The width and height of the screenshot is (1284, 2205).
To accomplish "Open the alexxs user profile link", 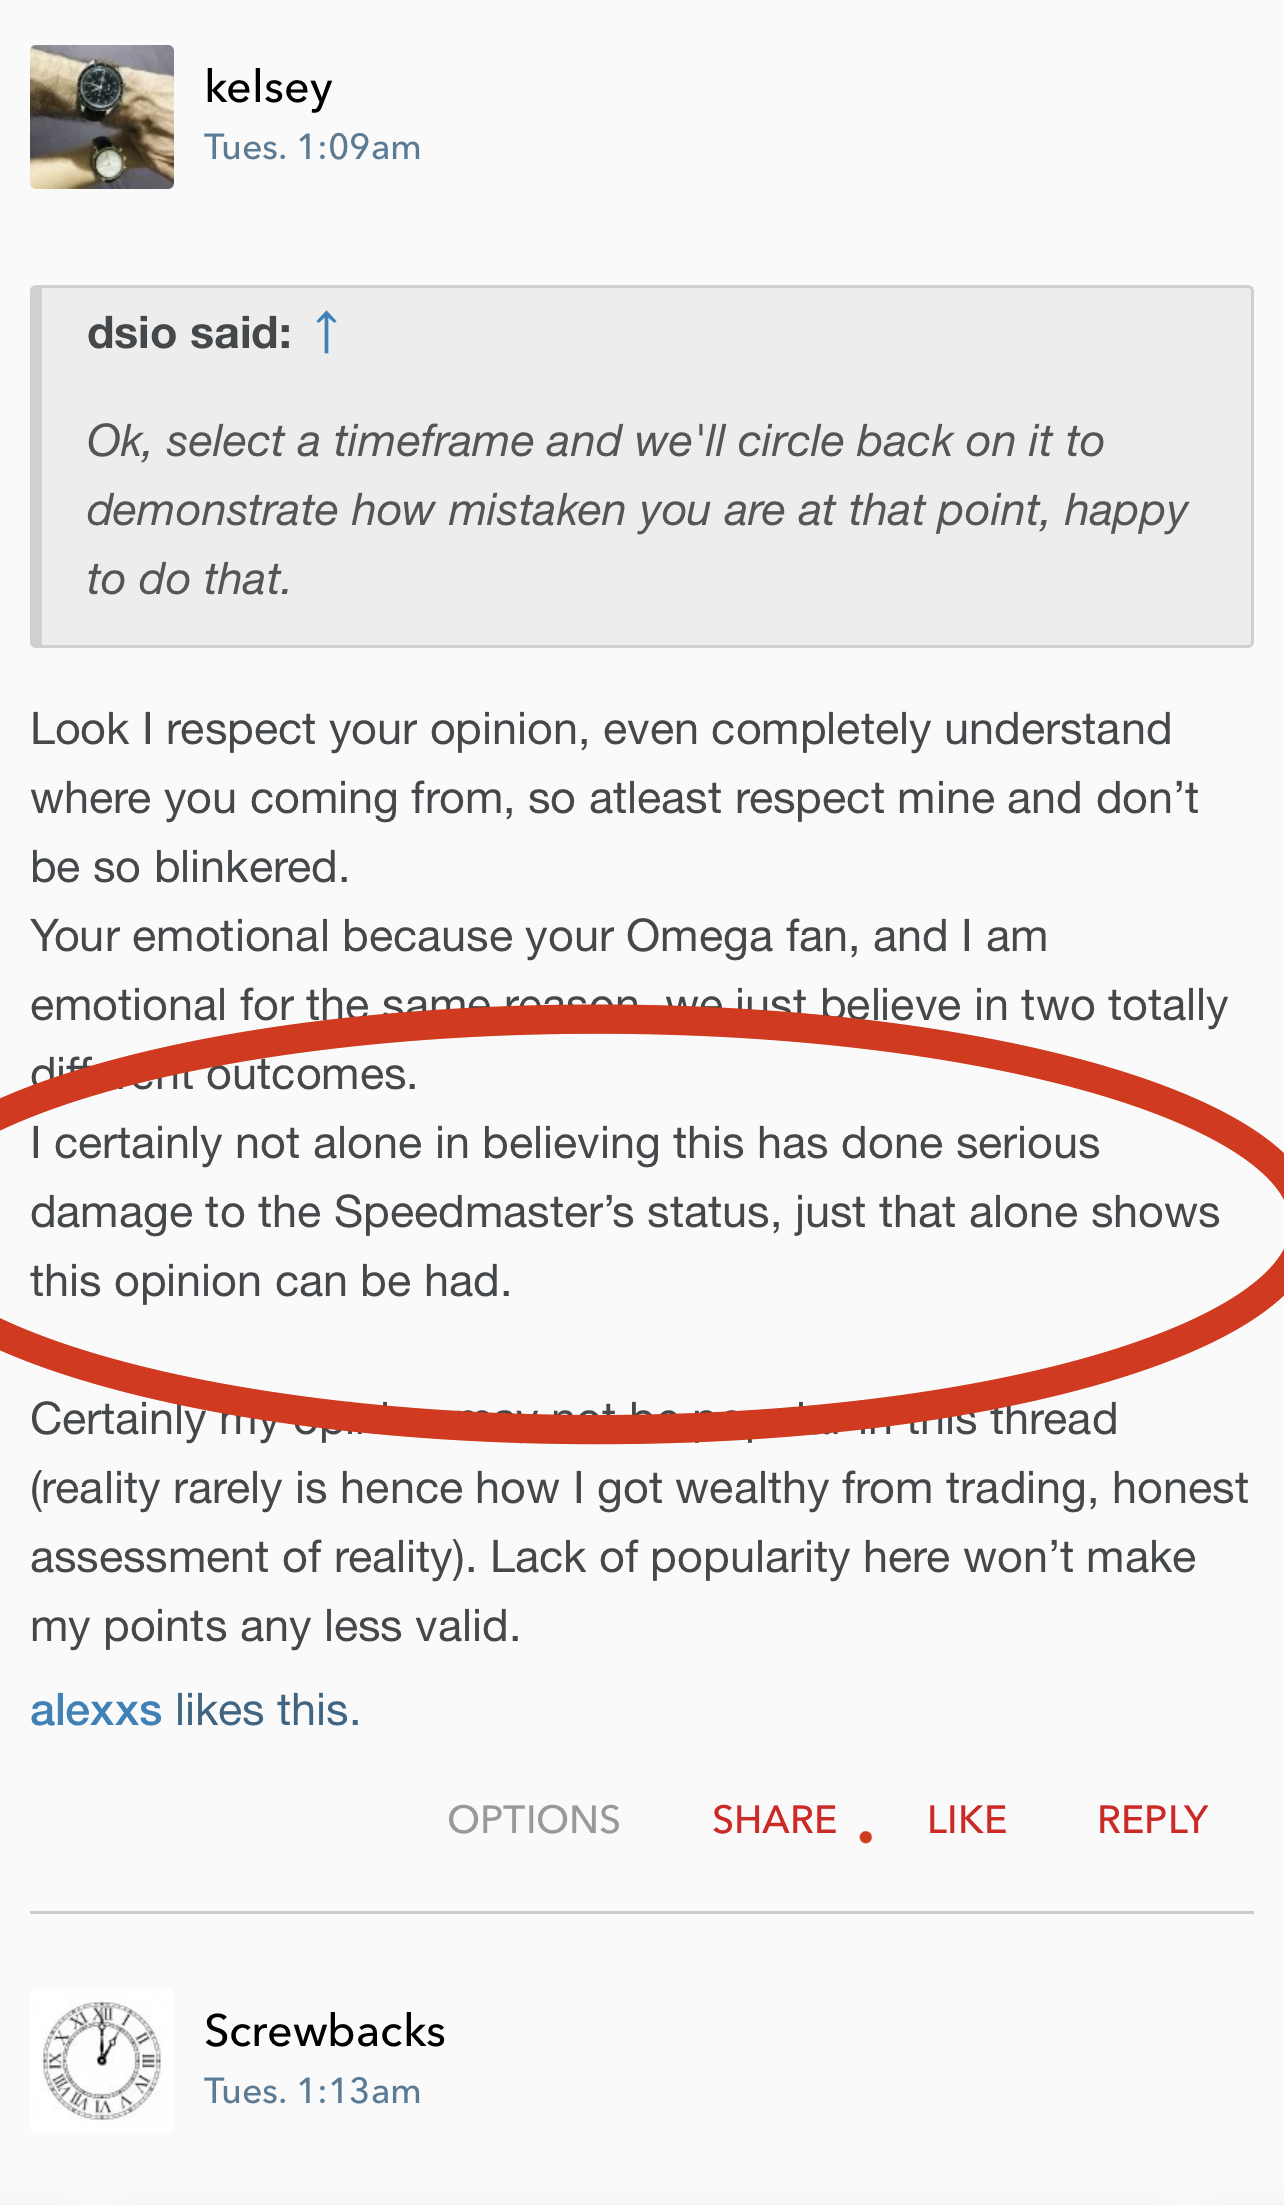I will point(96,1710).
